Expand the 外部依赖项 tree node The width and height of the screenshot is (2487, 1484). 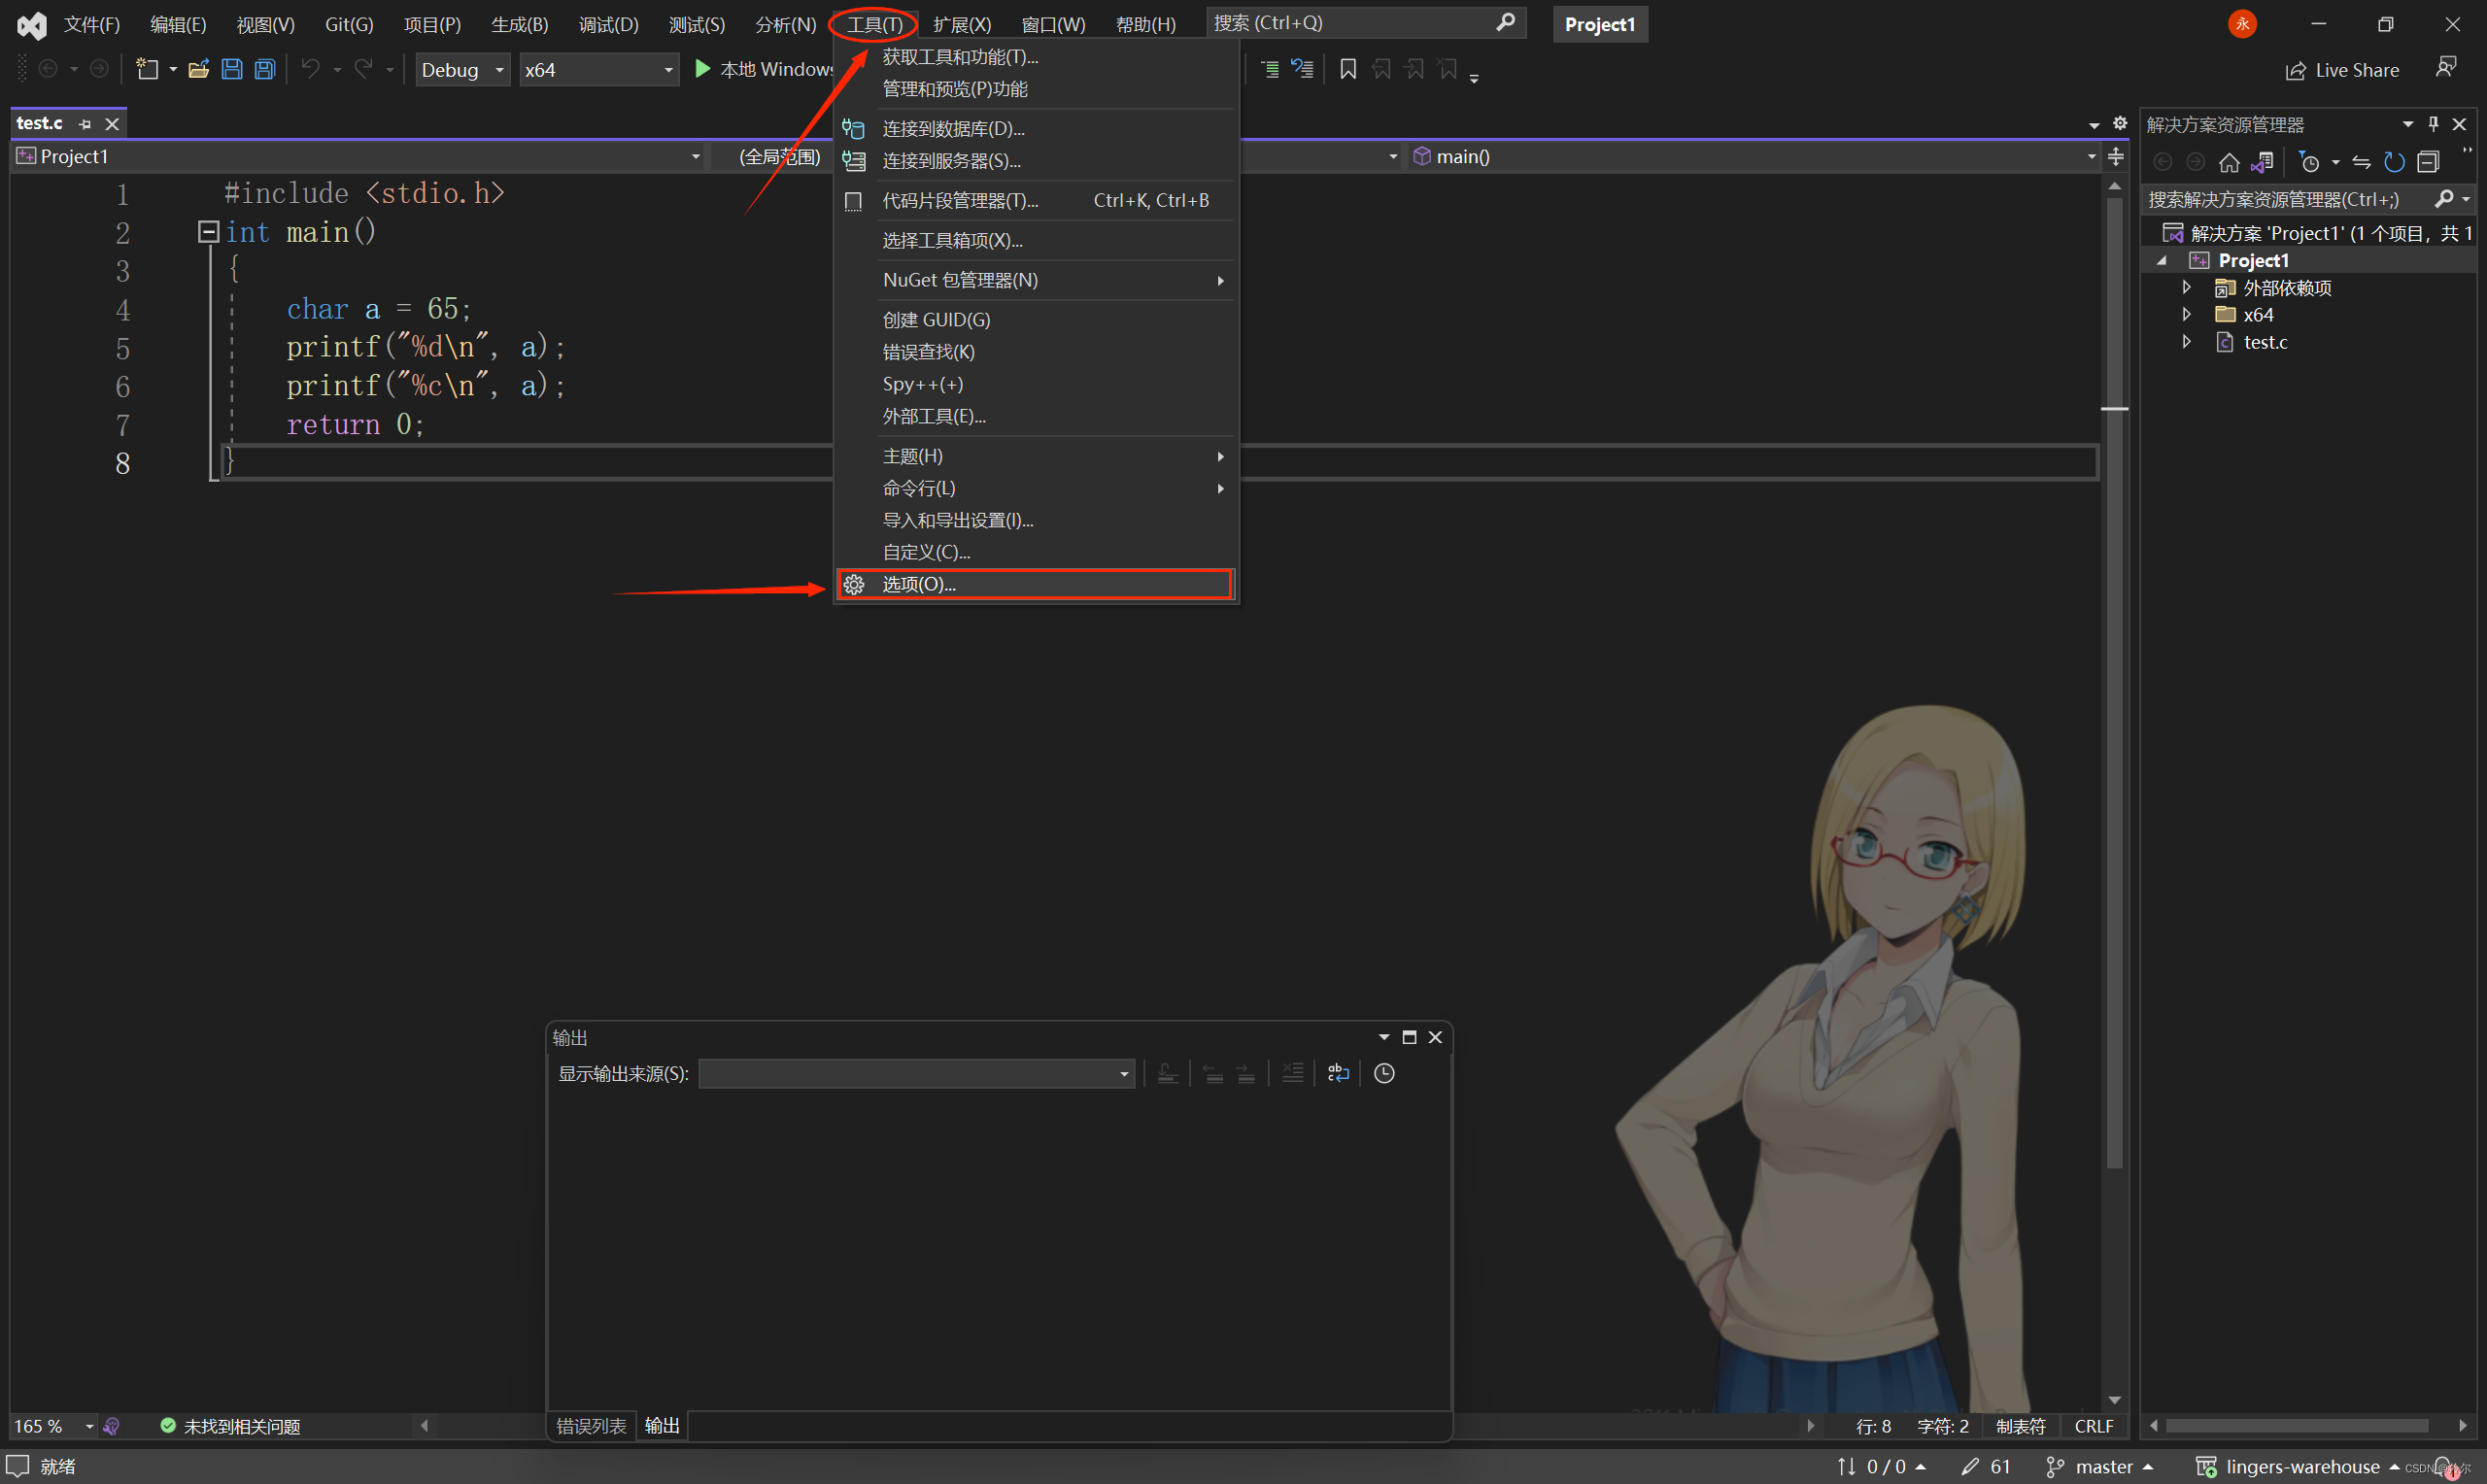(2187, 288)
